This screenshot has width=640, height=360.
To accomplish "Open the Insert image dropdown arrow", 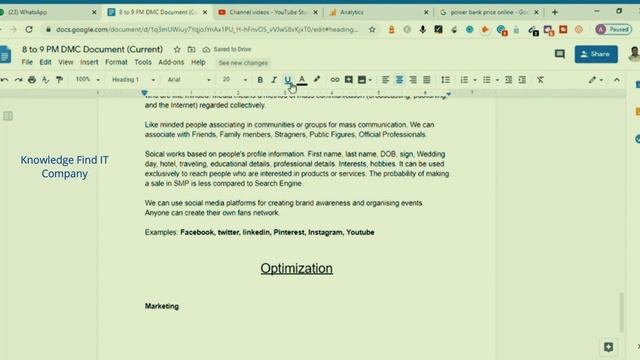I will click(x=370, y=80).
